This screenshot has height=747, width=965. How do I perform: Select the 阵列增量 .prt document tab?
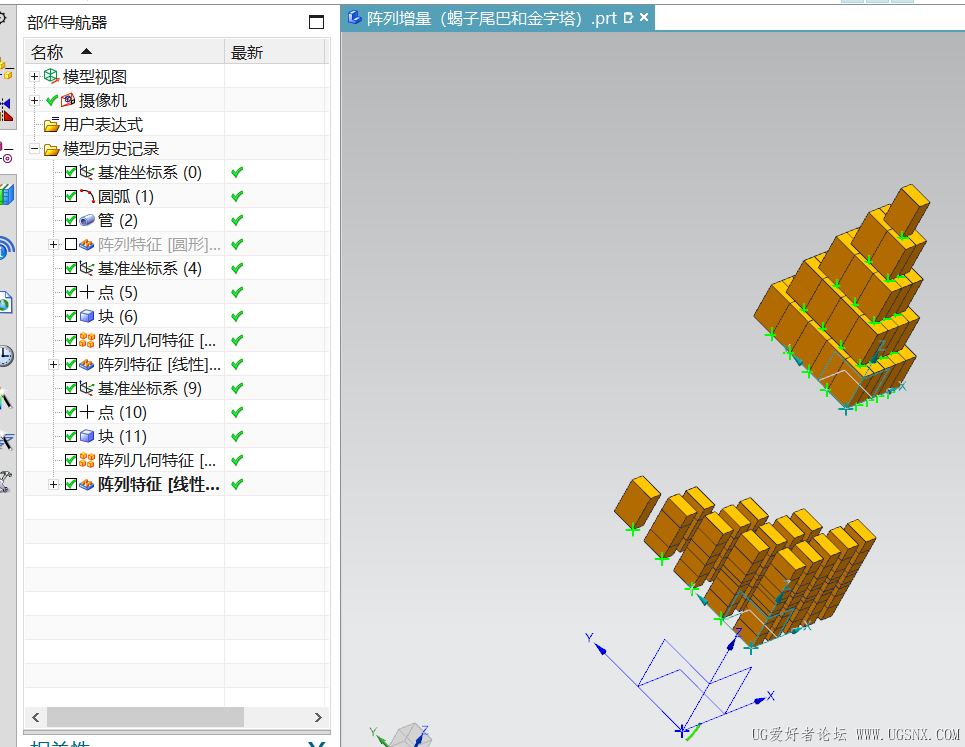[x=492, y=18]
